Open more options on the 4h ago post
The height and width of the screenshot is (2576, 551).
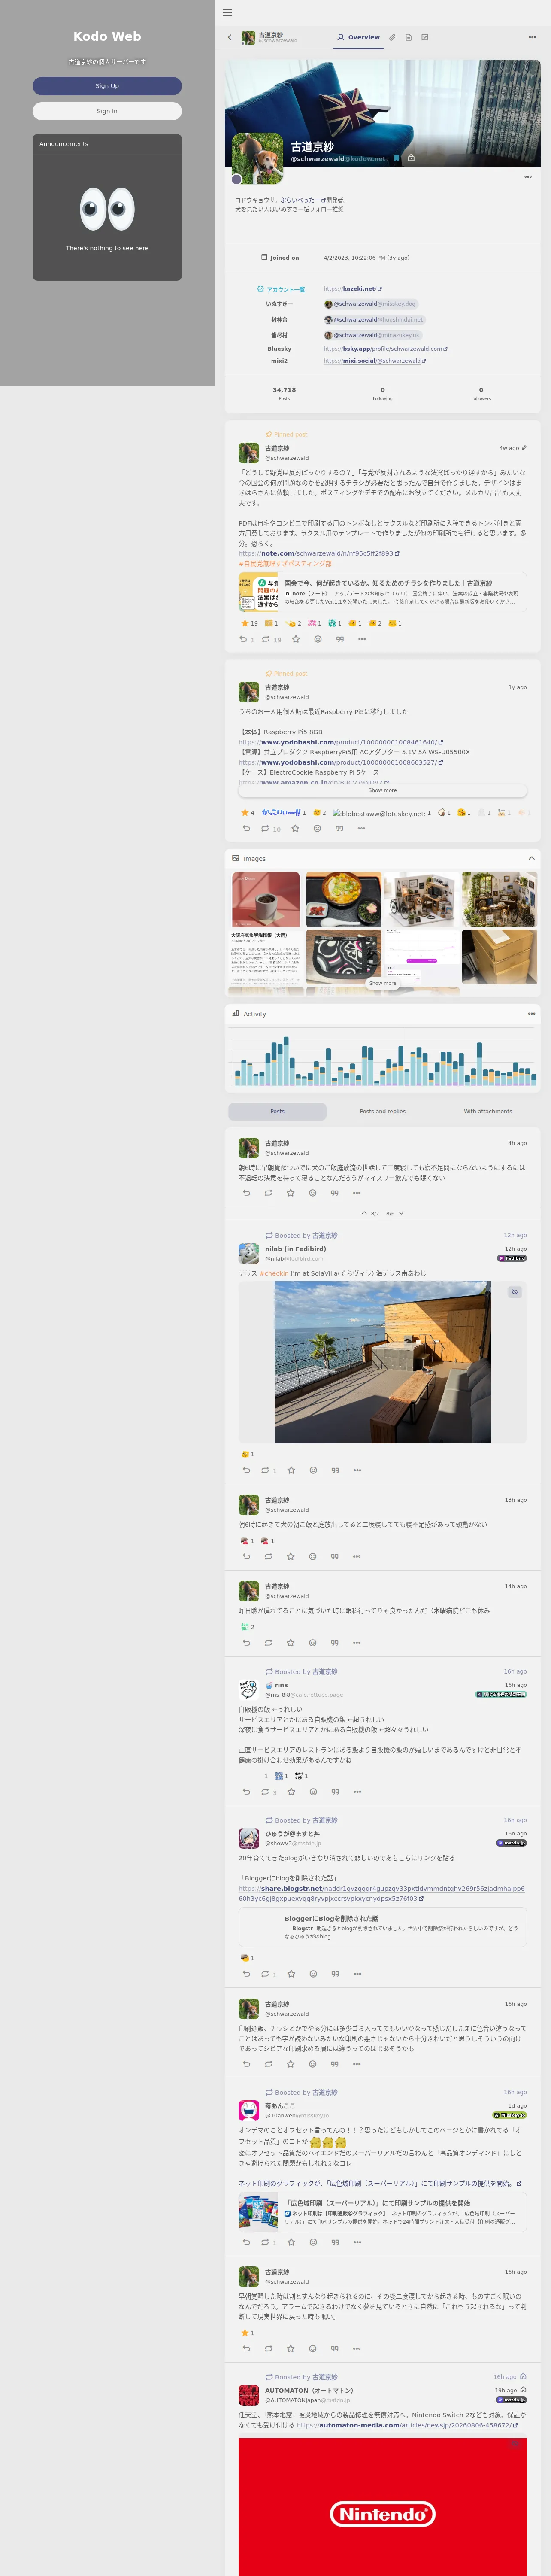click(x=357, y=1193)
